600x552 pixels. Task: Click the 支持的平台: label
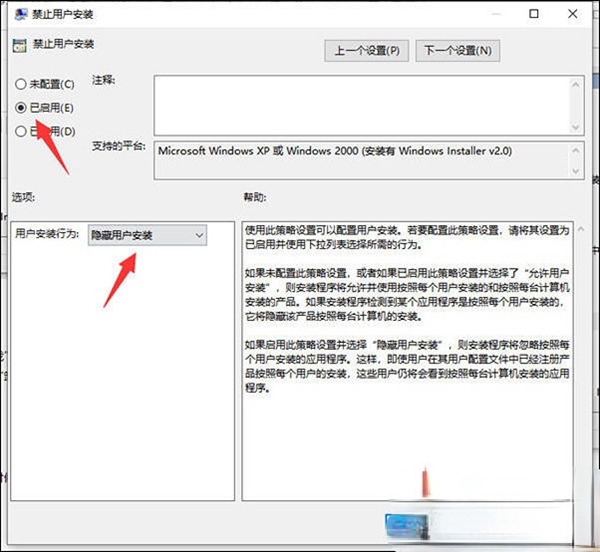(x=119, y=146)
